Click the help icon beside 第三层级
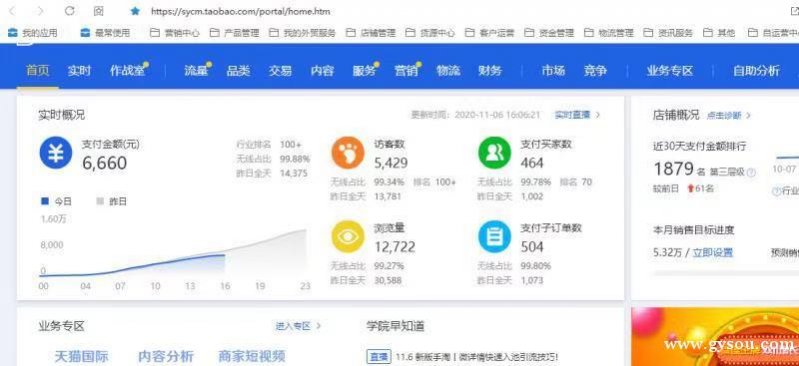Viewport: 799px width, 366px height. coord(751,173)
